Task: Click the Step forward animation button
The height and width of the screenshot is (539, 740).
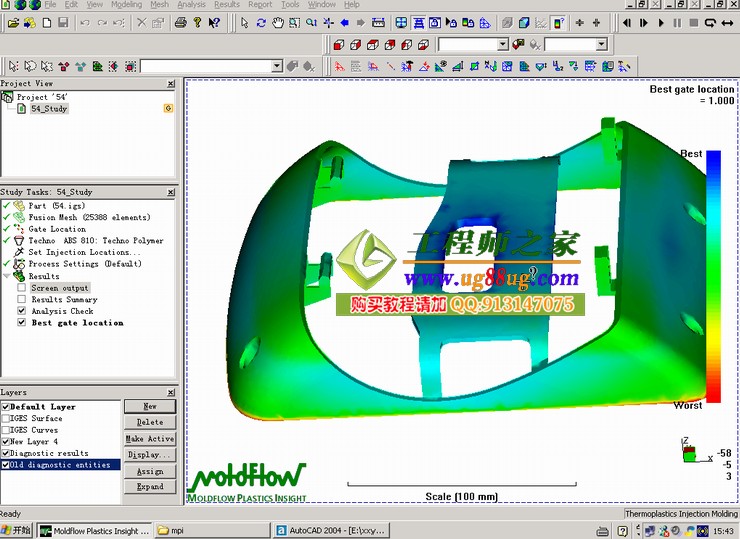Action: (x=644, y=23)
